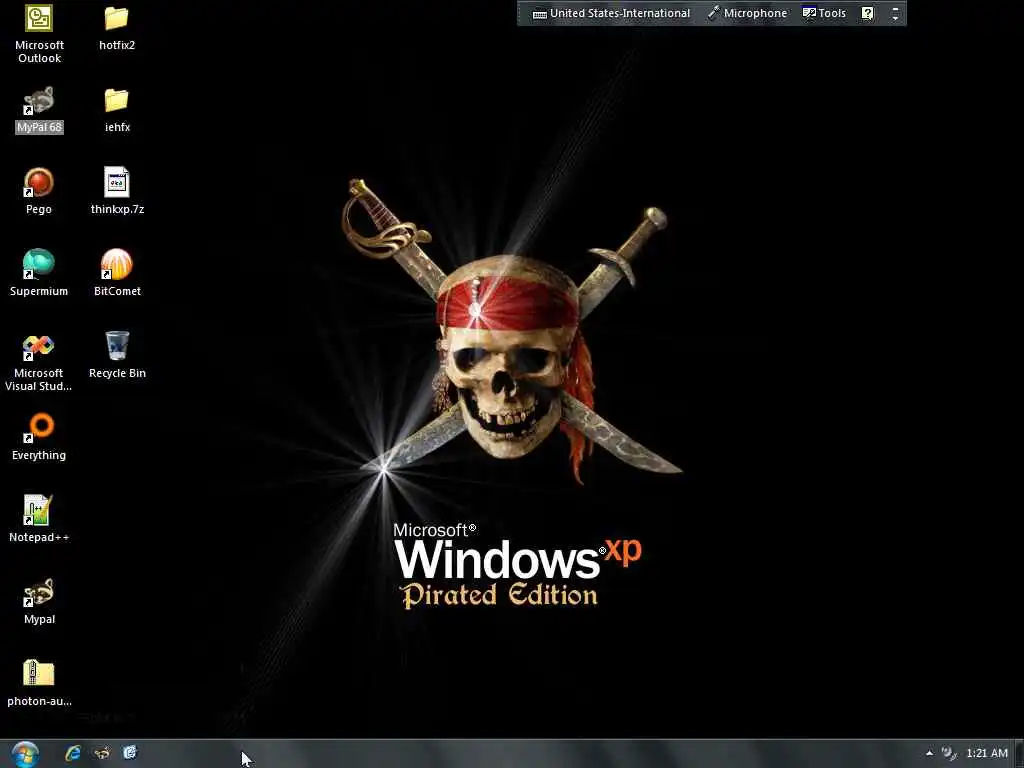Select the Microsoft Outlook desktop icon

point(39,34)
